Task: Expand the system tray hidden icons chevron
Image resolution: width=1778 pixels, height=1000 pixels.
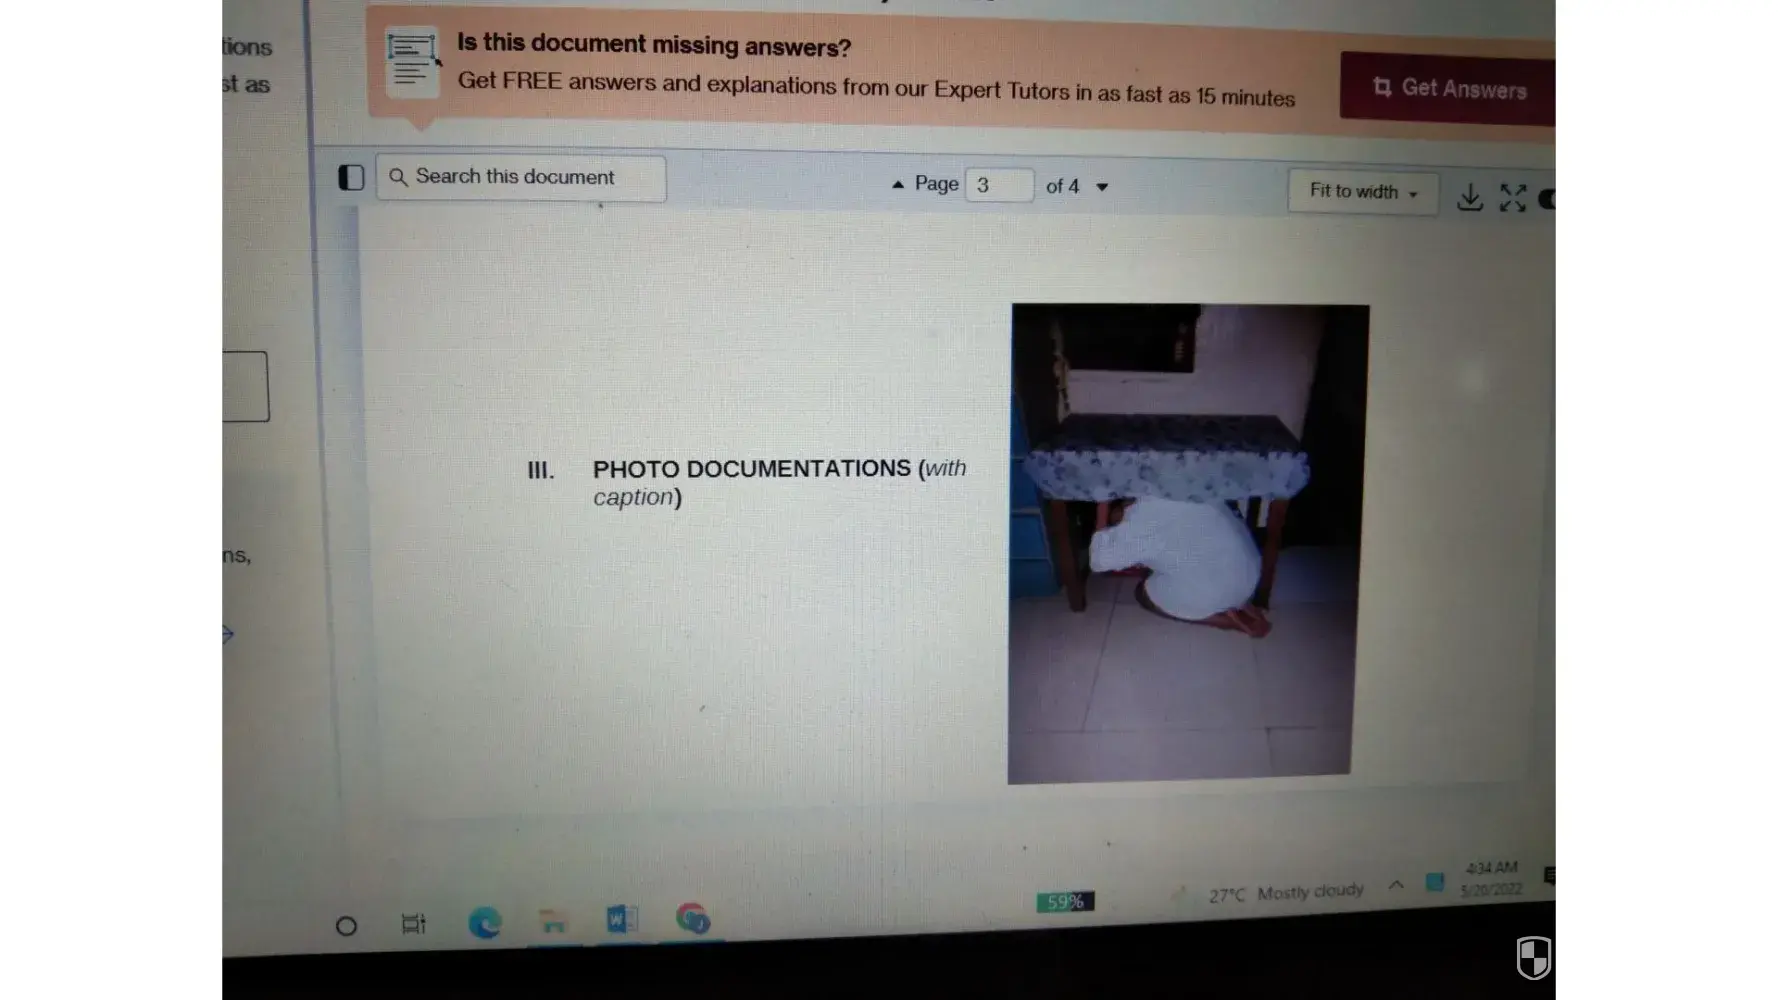Action: 1396,885
